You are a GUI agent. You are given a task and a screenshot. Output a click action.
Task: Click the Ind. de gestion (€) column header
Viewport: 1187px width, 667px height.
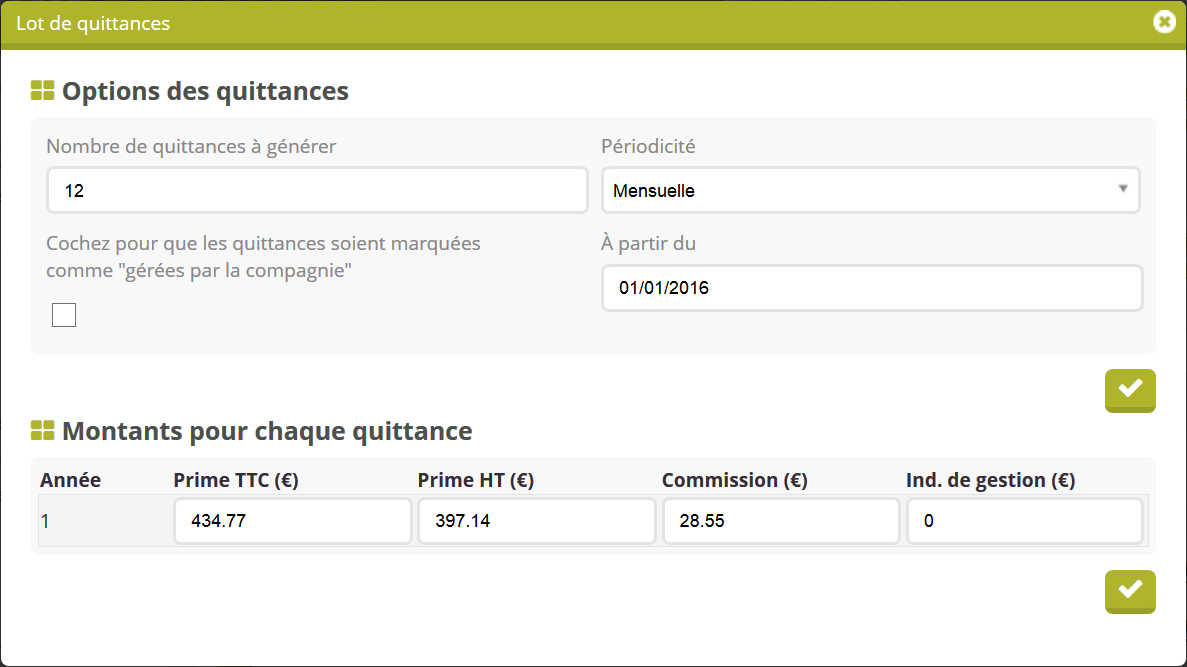(990, 480)
